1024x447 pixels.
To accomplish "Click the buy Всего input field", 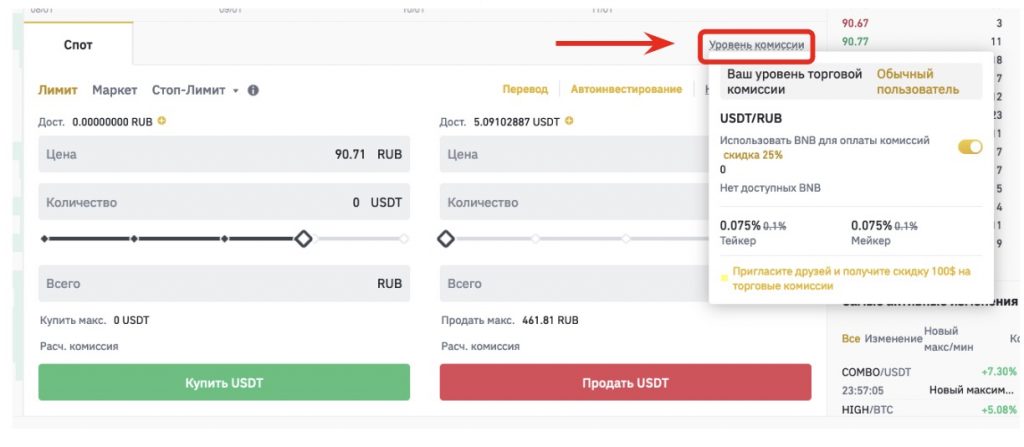I will [224, 283].
